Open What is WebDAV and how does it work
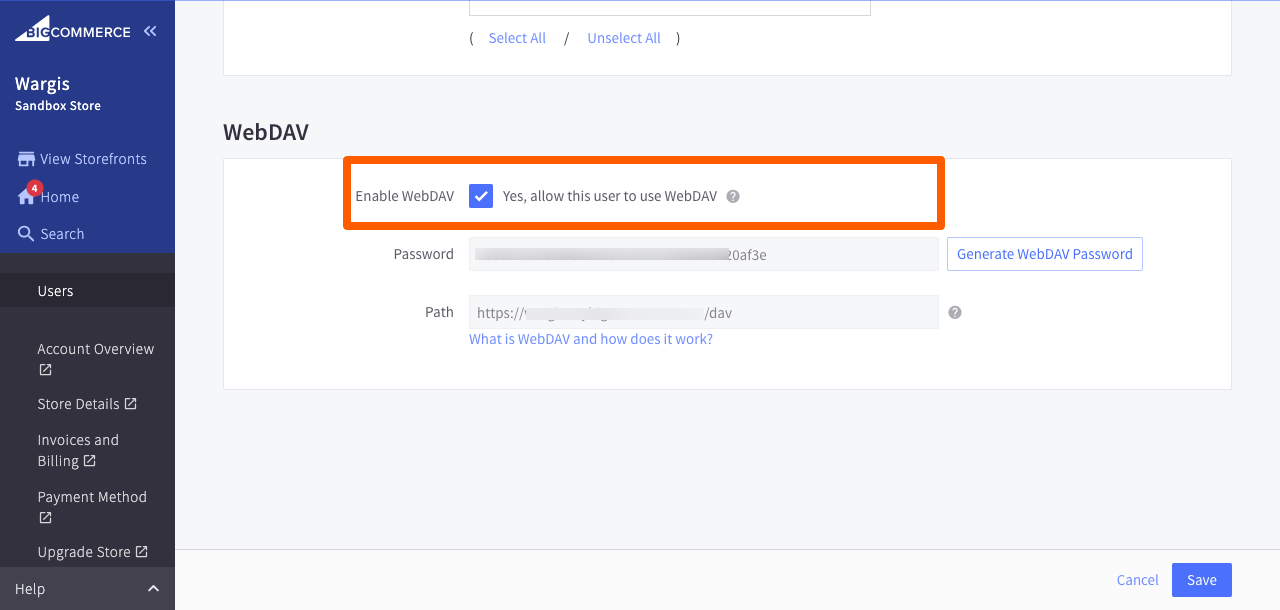This screenshot has height=610, width=1280. click(591, 339)
